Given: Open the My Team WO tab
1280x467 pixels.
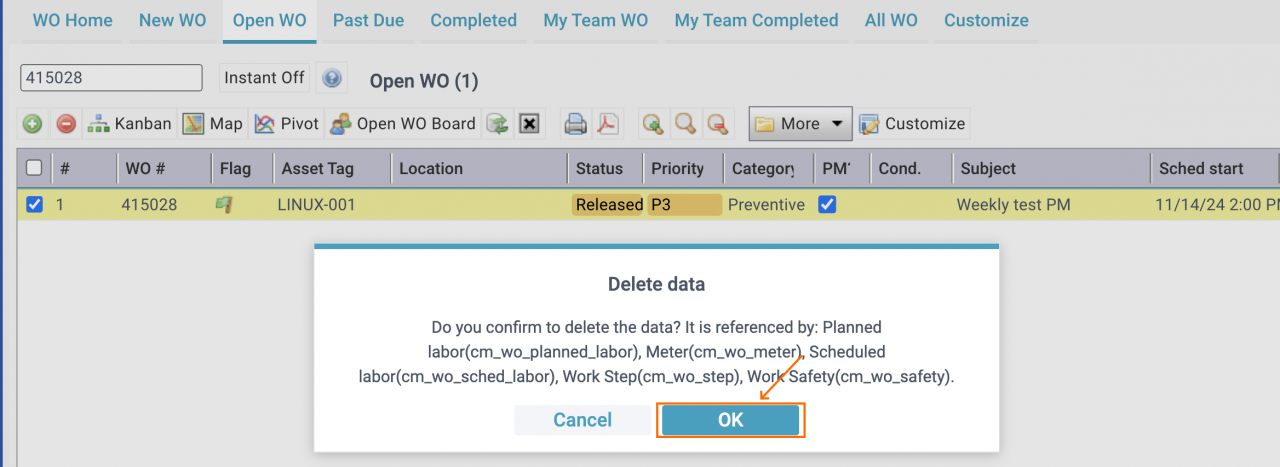Looking at the screenshot, I should click(x=595, y=20).
